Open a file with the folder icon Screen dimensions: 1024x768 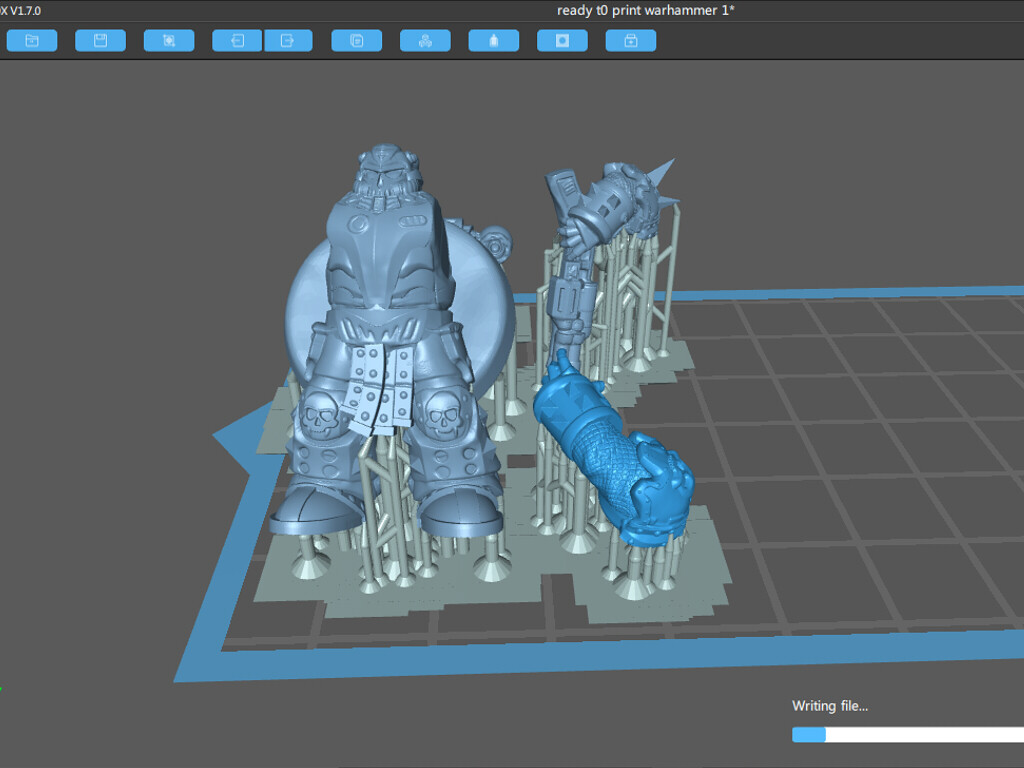tap(32, 40)
